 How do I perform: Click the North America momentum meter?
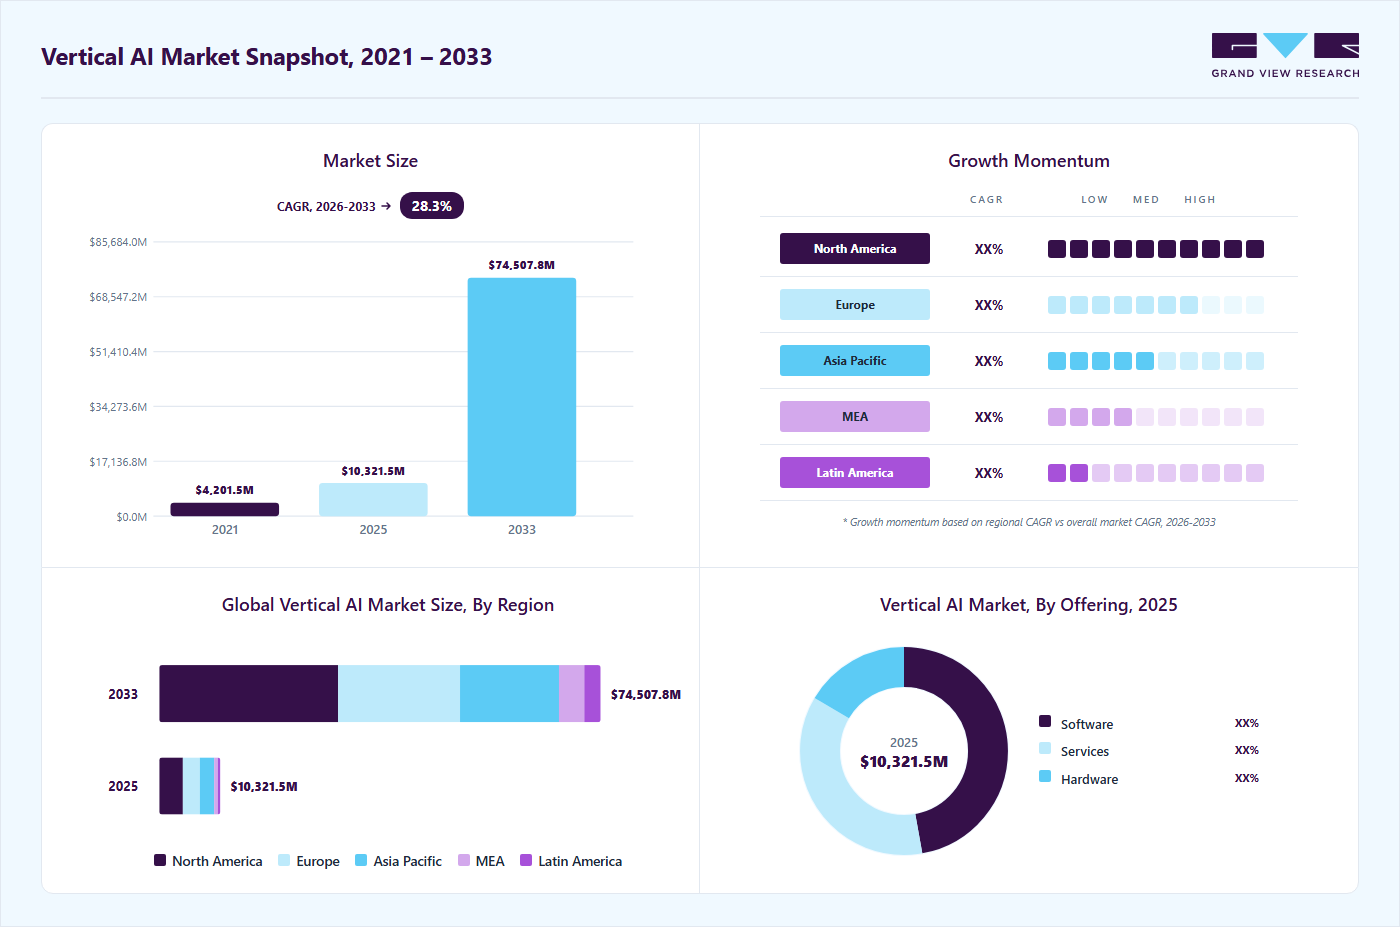coord(1156,249)
